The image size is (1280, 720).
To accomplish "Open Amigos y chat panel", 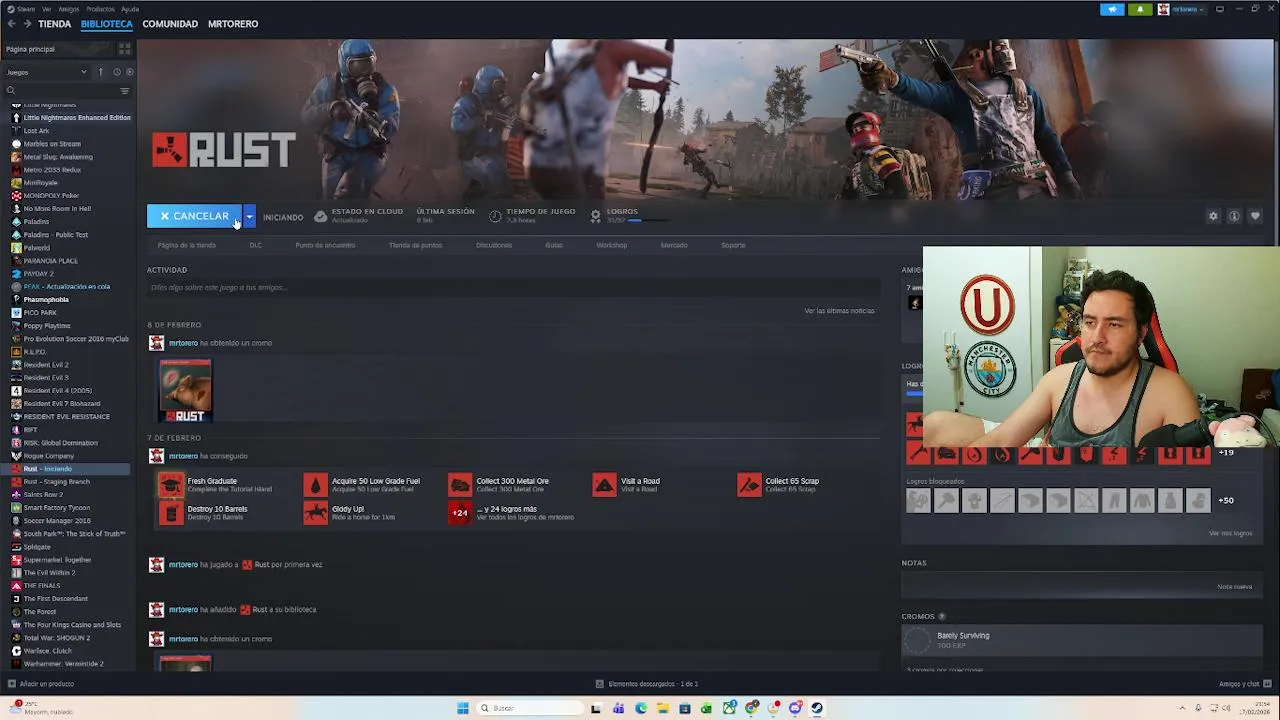I will tap(1244, 684).
